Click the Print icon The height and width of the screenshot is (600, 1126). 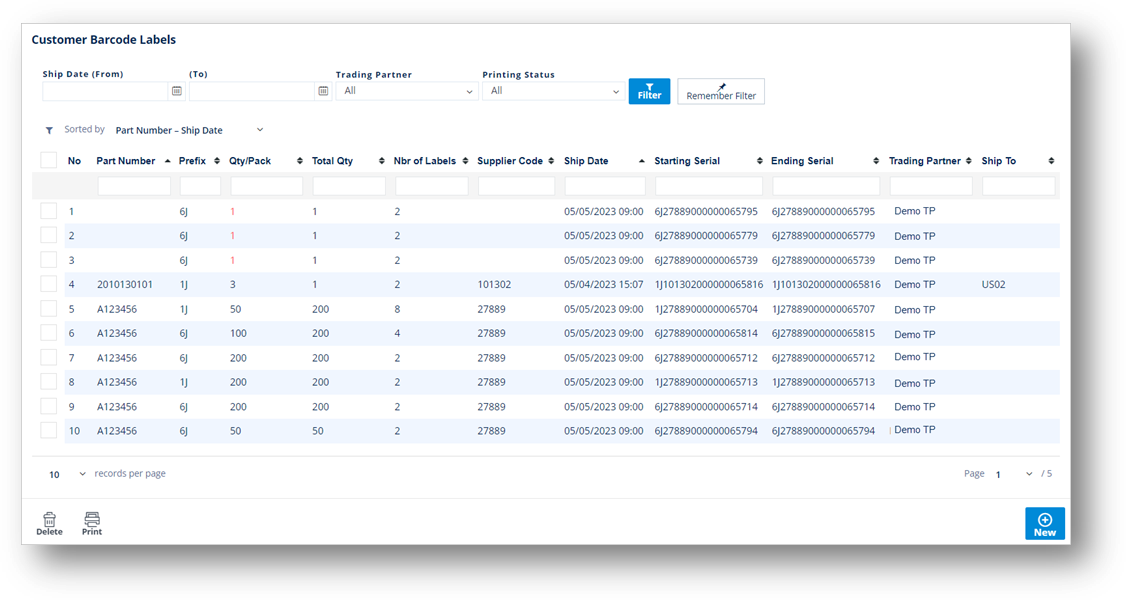click(x=91, y=517)
